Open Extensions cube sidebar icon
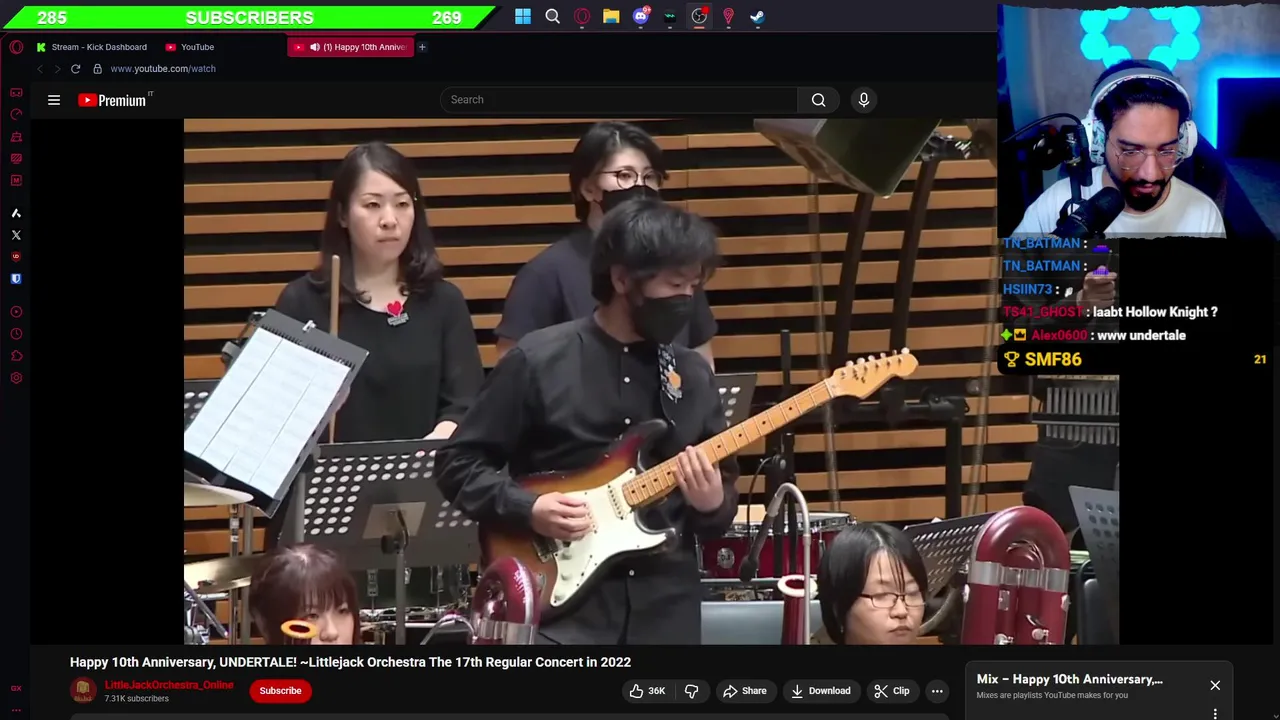Screen dimensions: 1280x720 pyautogui.click(x=16, y=356)
